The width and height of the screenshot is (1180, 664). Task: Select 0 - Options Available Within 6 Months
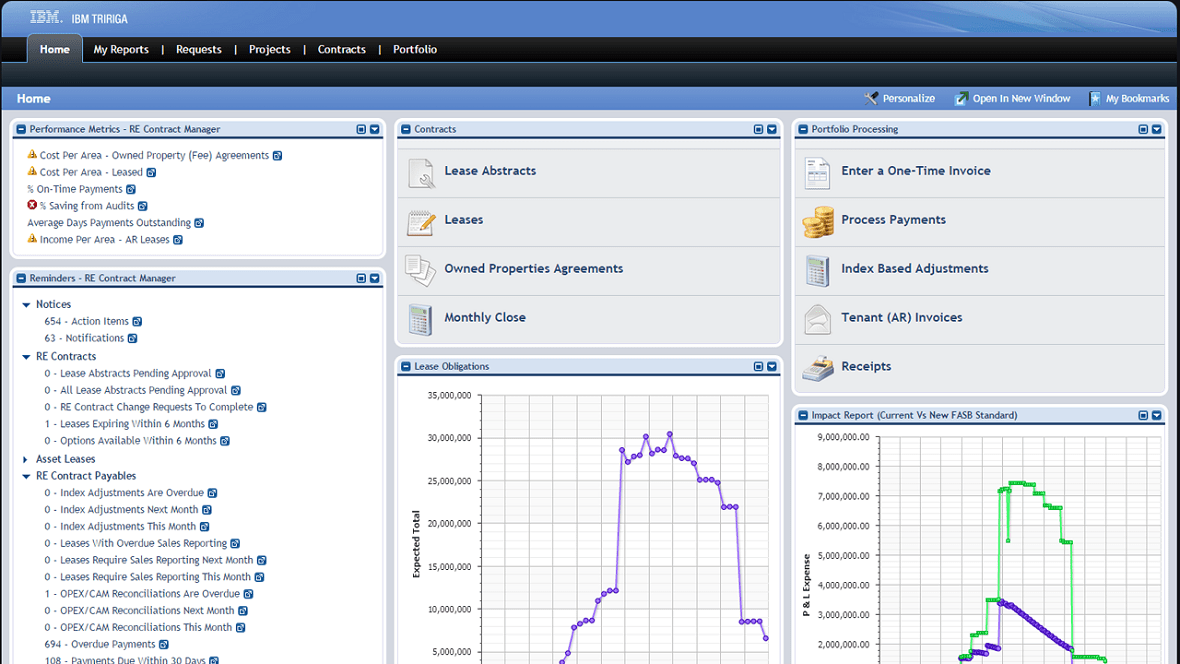130,441
